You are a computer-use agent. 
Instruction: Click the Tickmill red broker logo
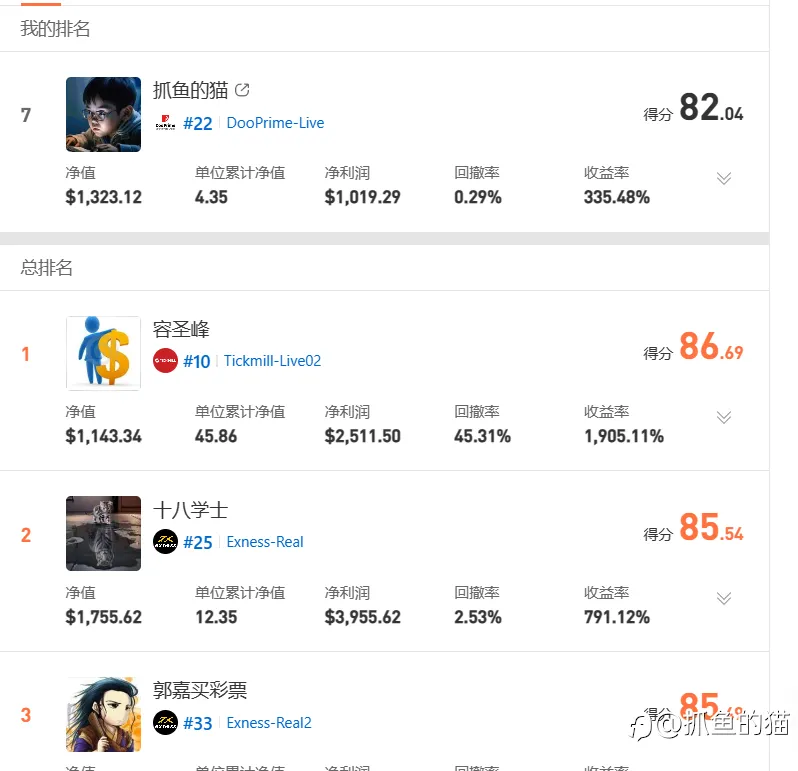point(165,360)
